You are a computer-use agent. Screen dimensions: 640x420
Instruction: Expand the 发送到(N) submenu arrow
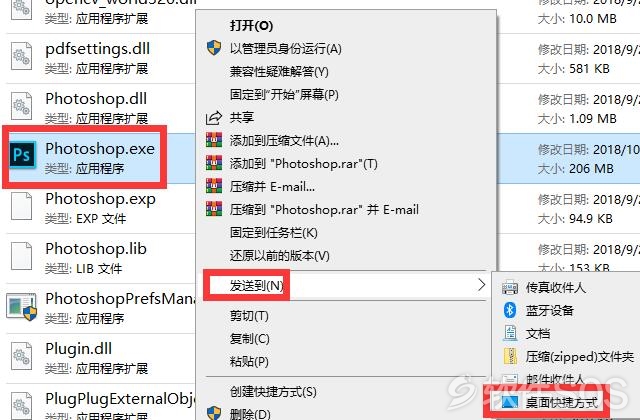point(482,284)
